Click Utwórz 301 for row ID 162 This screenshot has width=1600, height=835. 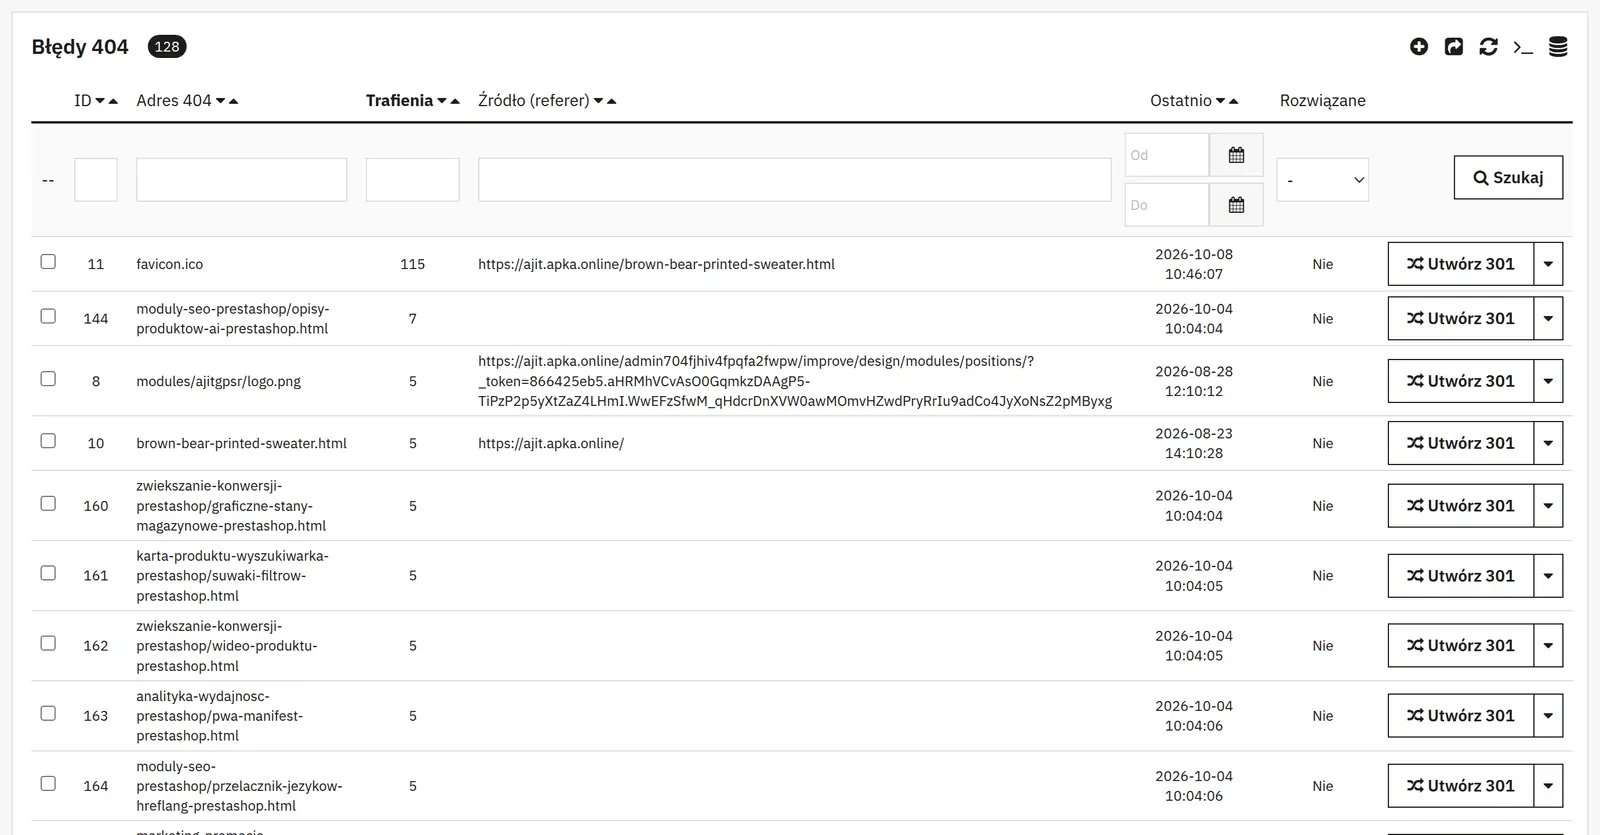pyautogui.click(x=1461, y=646)
